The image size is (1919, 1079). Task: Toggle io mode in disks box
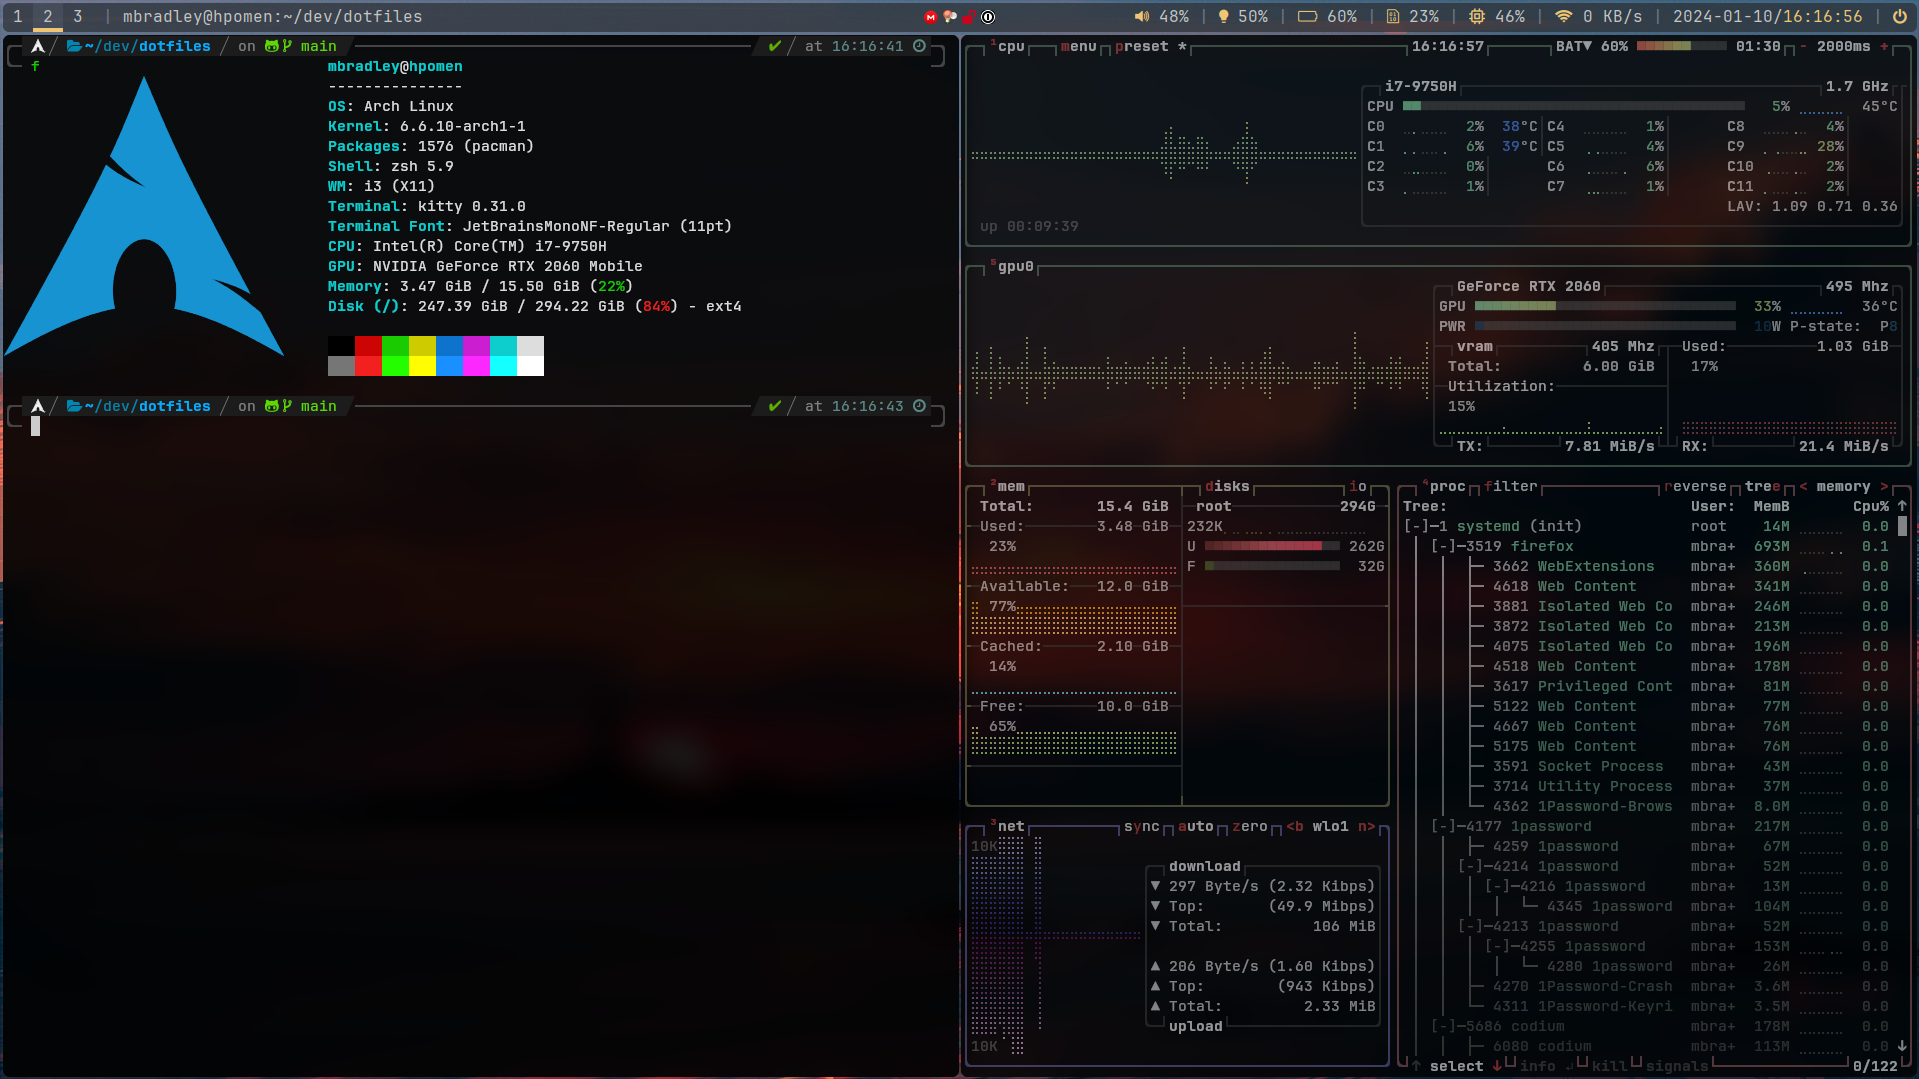tap(1358, 487)
